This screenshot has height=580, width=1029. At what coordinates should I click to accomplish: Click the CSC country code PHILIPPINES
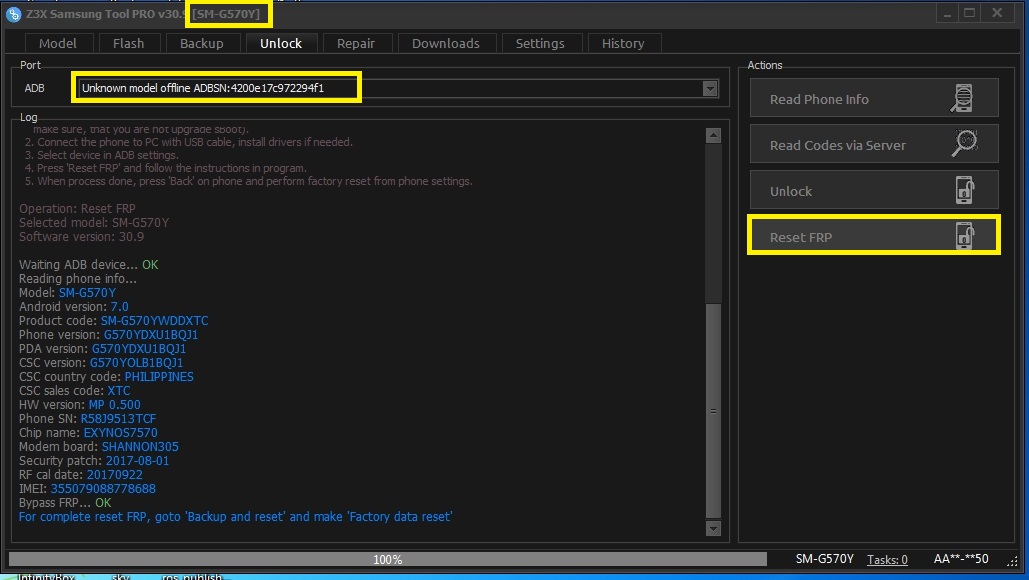tap(159, 377)
